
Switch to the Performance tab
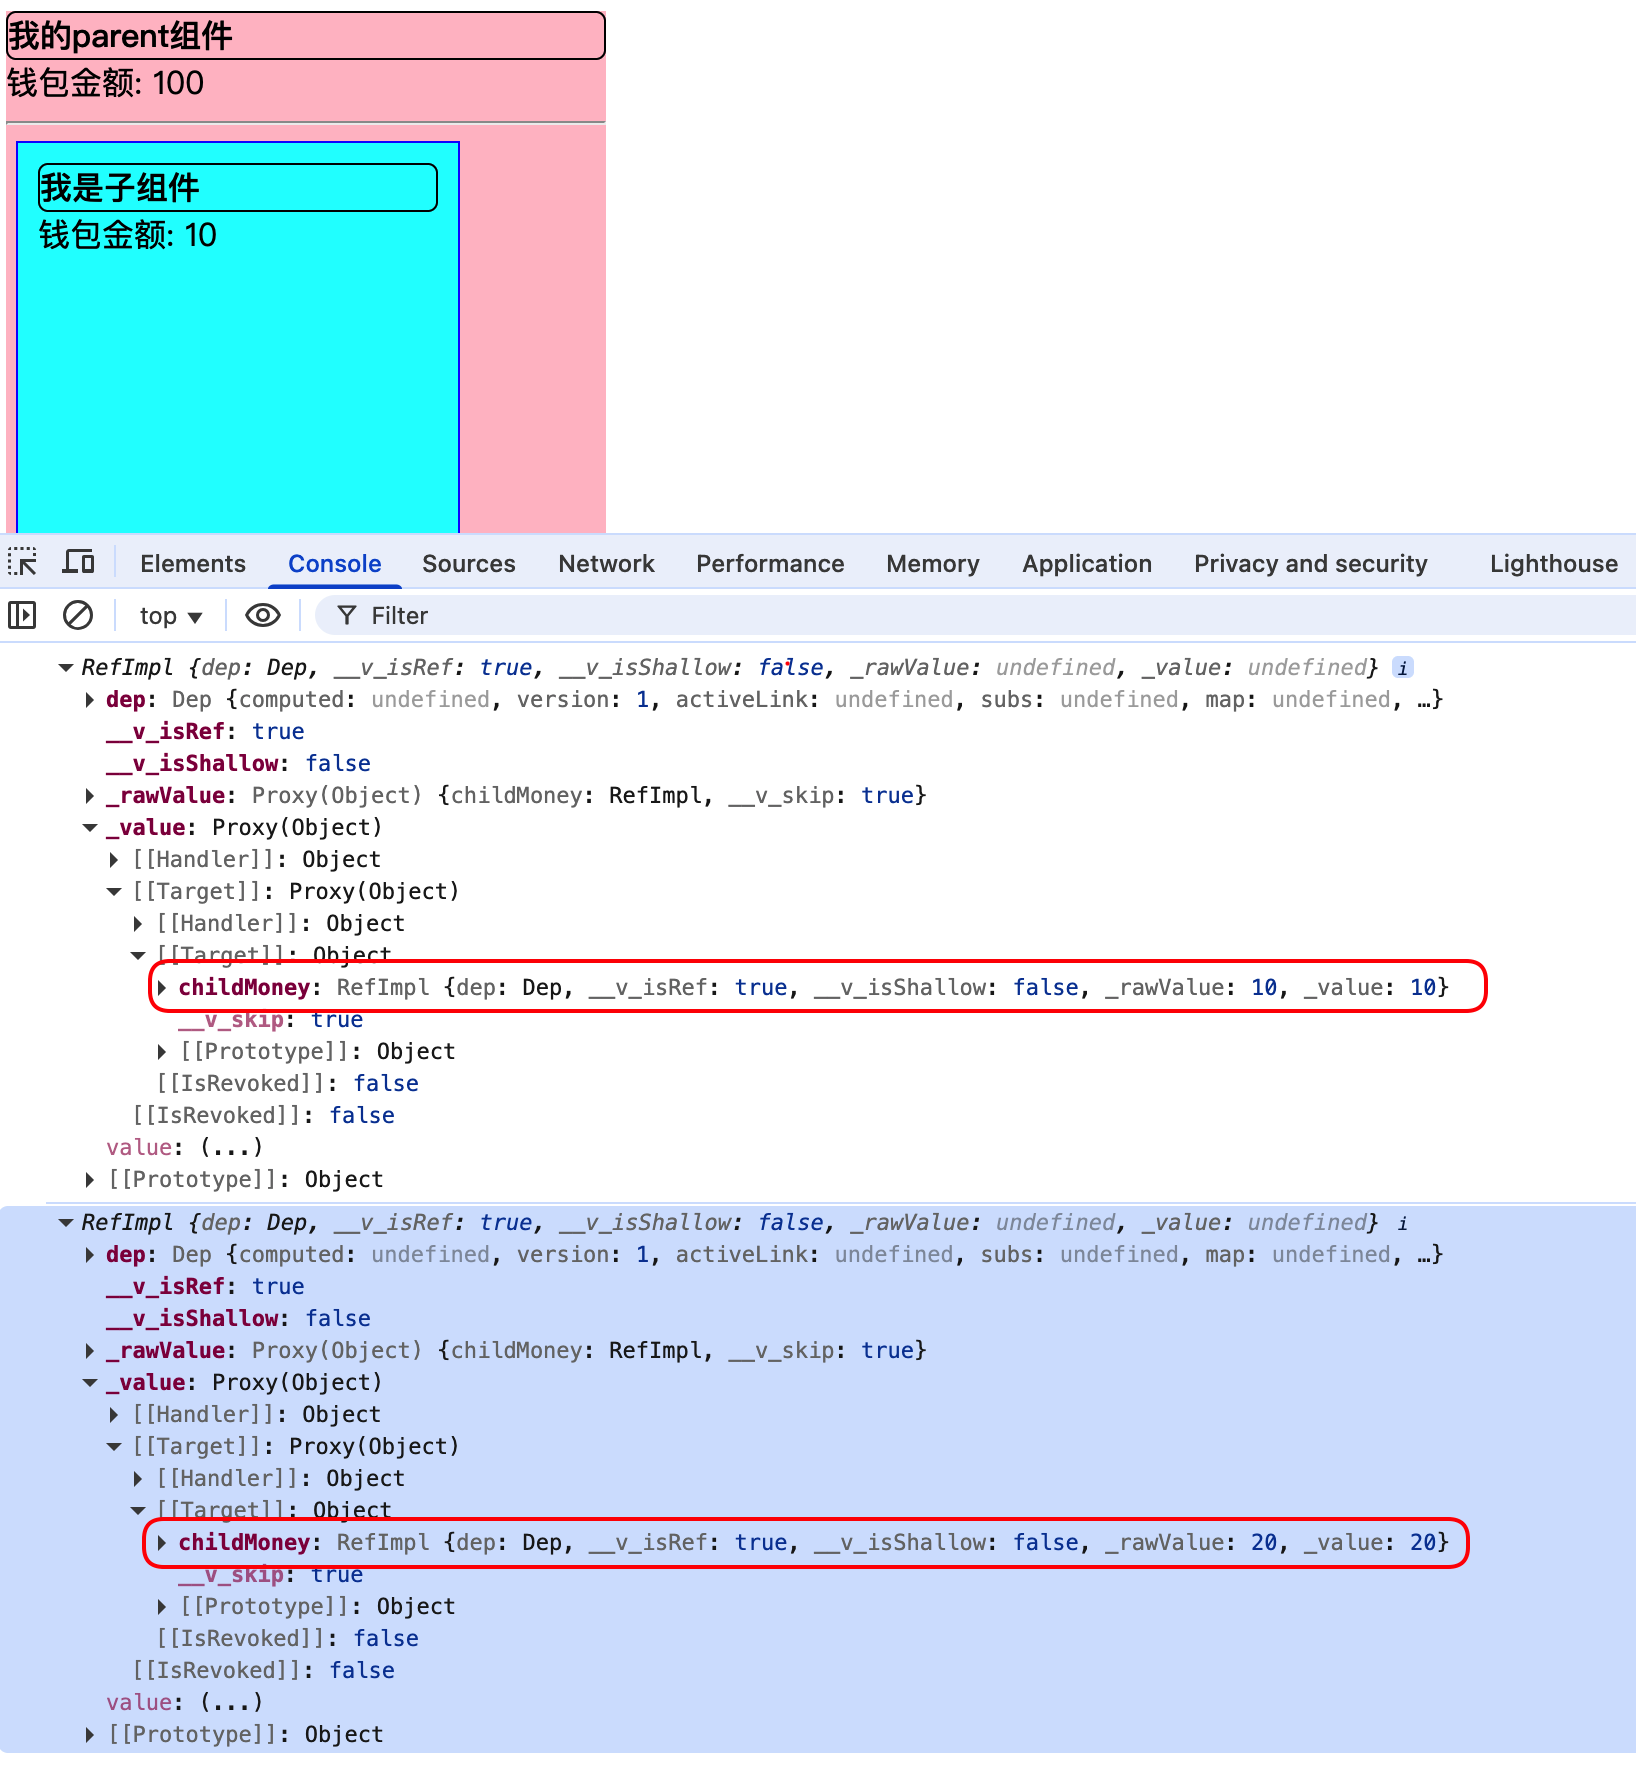[x=770, y=563]
